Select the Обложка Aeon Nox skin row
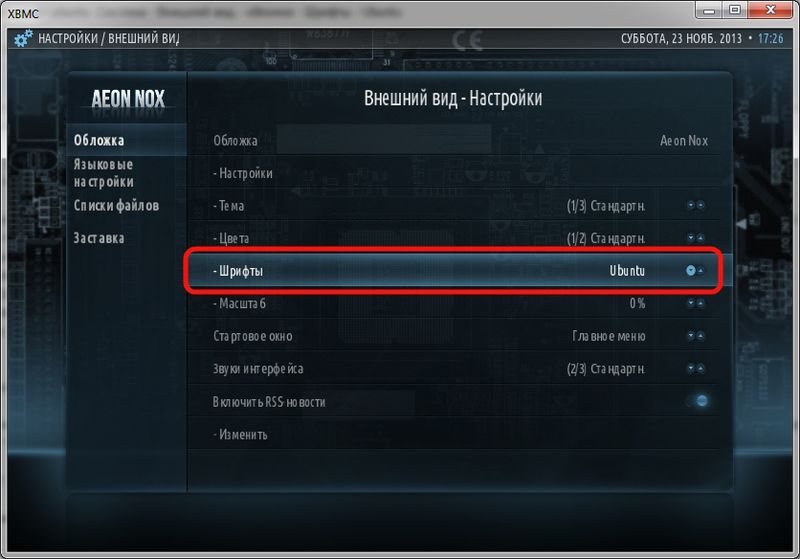Image resolution: width=800 pixels, height=559 pixels. pyautogui.click(x=454, y=140)
